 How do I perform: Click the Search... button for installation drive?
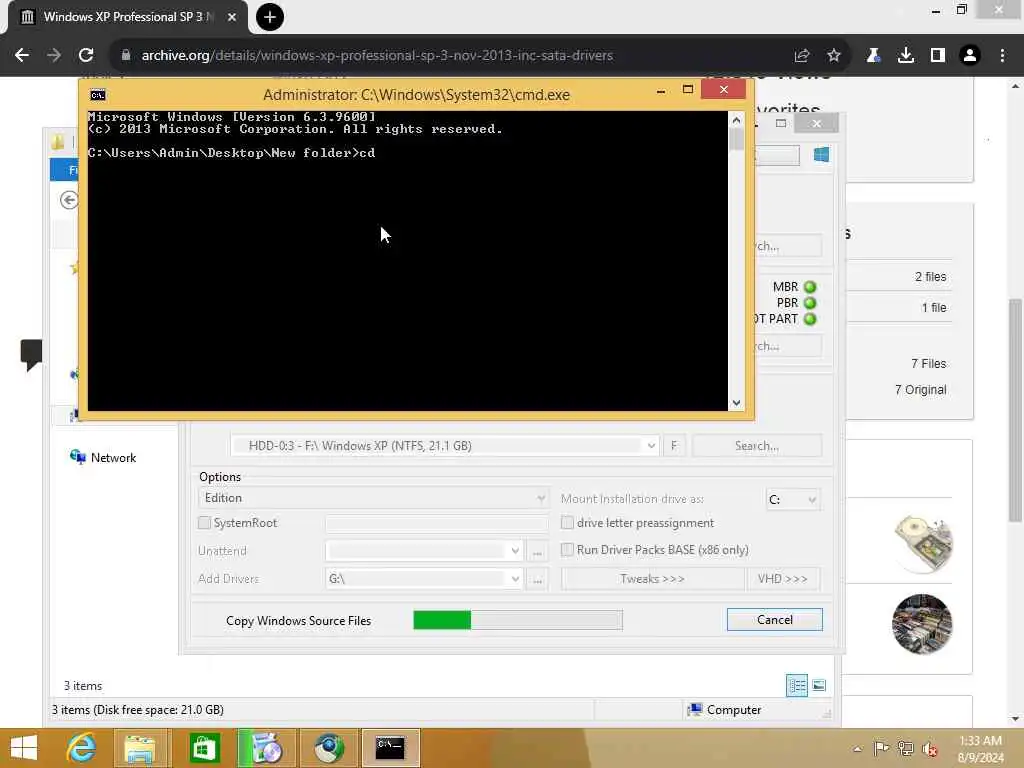coord(757,446)
